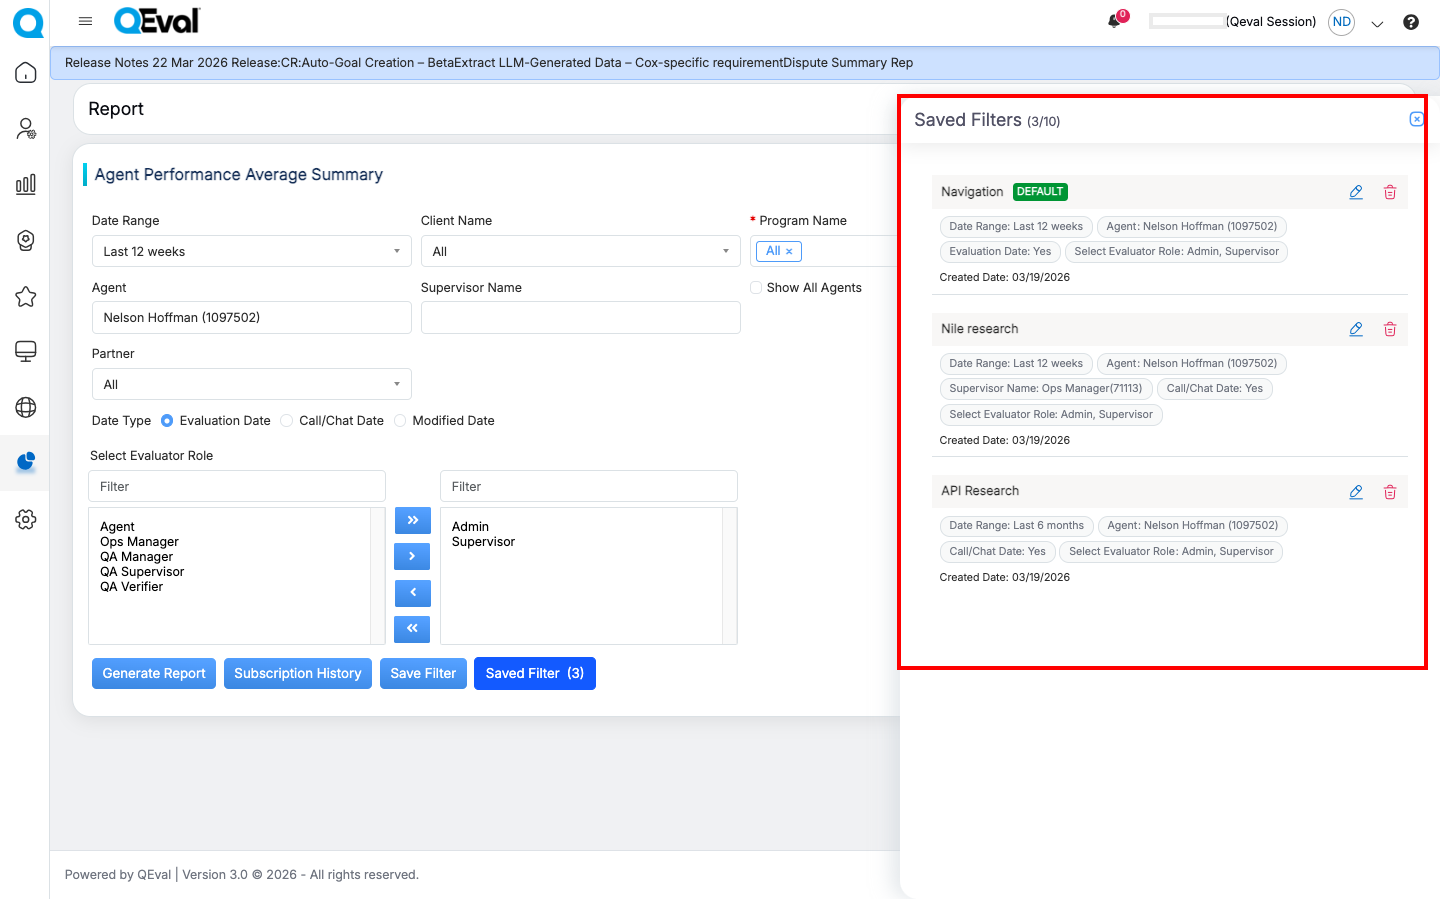Edit the Navigation saved filter

click(1355, 192)
